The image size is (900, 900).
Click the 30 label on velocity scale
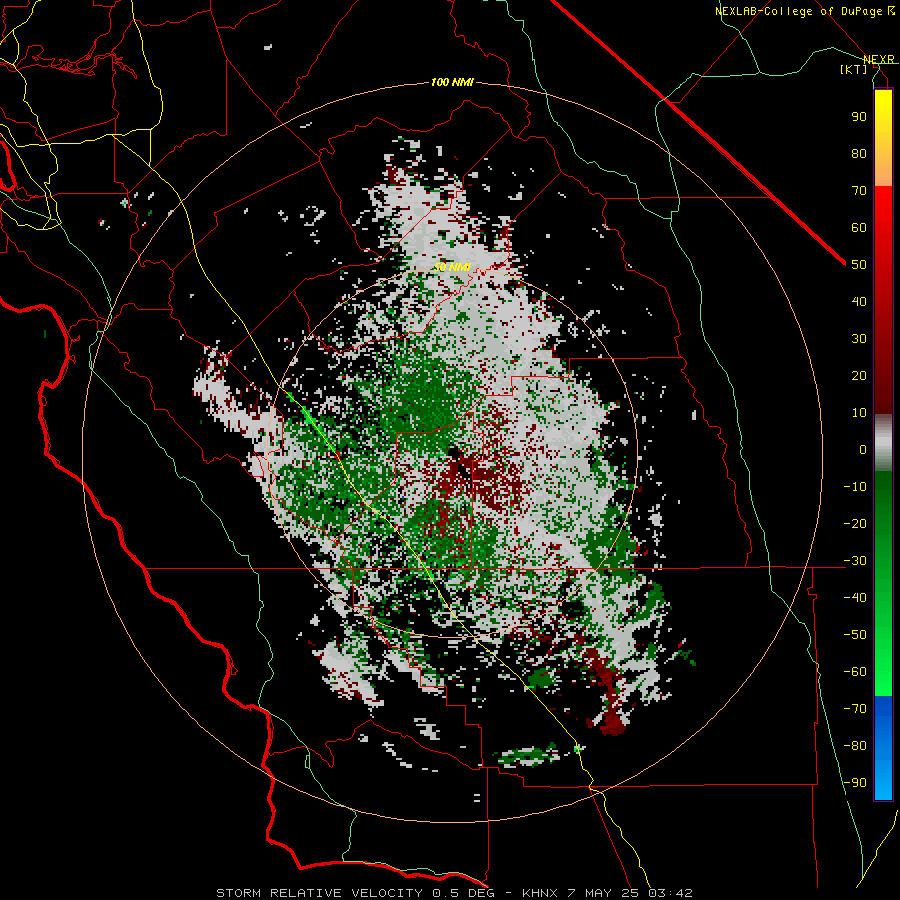point(859,339)
